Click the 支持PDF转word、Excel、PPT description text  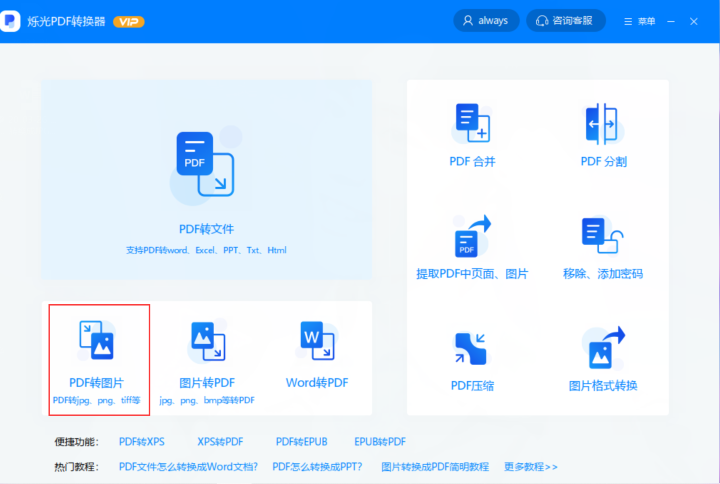tap(206, 250)
